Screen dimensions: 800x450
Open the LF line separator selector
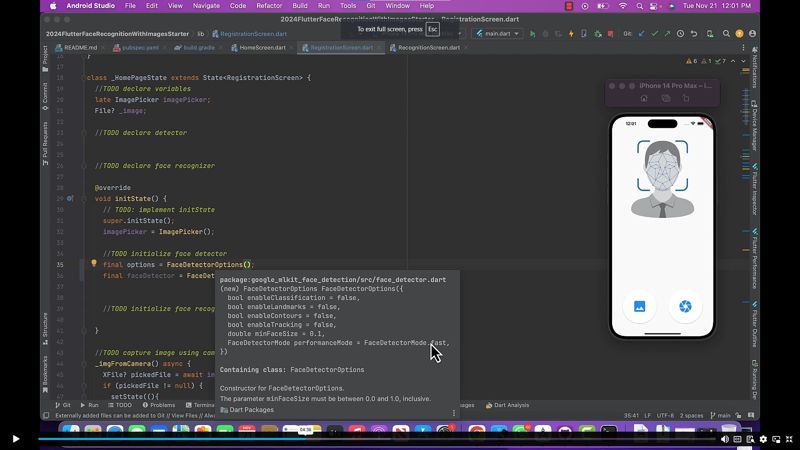[x=647, y=415]
